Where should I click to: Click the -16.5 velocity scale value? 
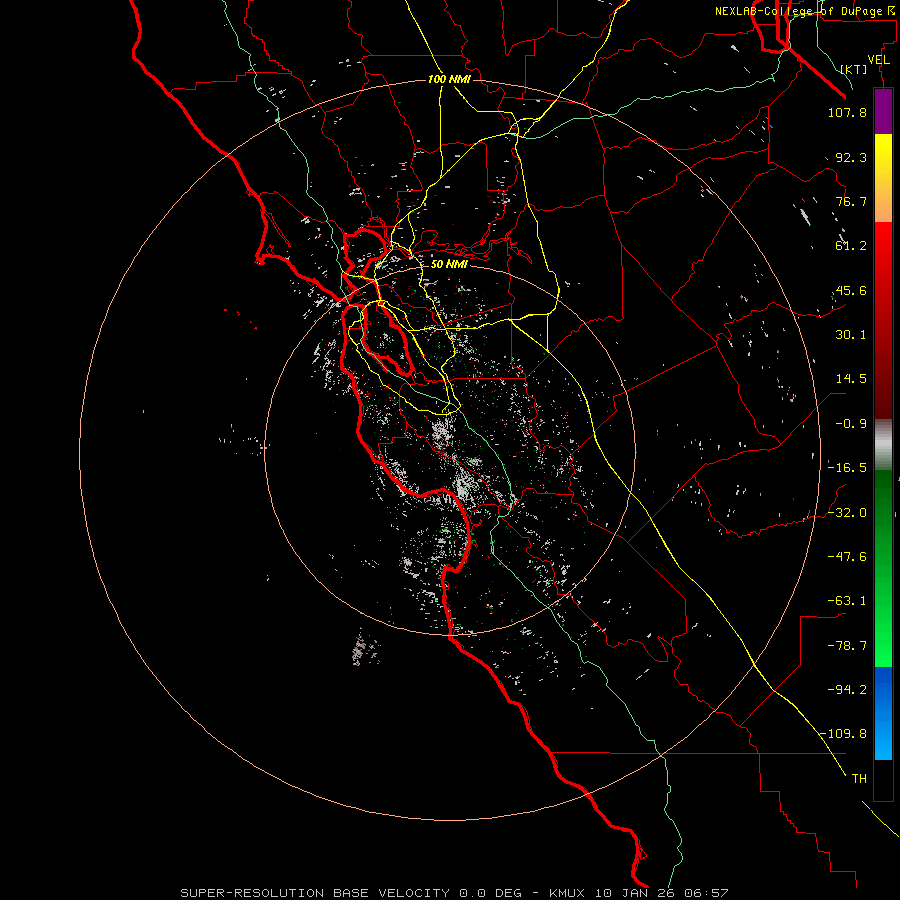tap(847, 468)
